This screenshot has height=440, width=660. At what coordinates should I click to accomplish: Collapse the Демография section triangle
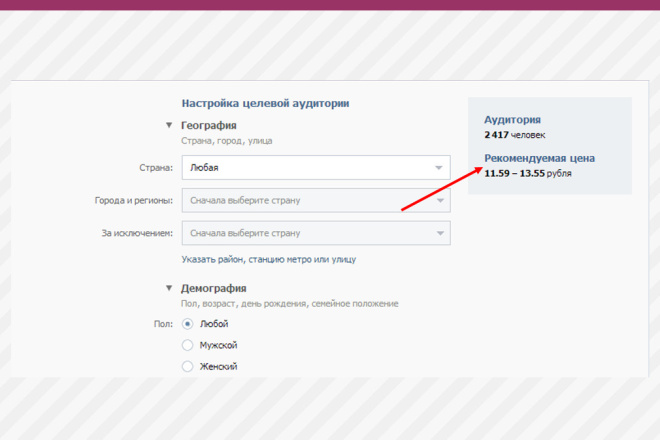click(x=169, y=288)
